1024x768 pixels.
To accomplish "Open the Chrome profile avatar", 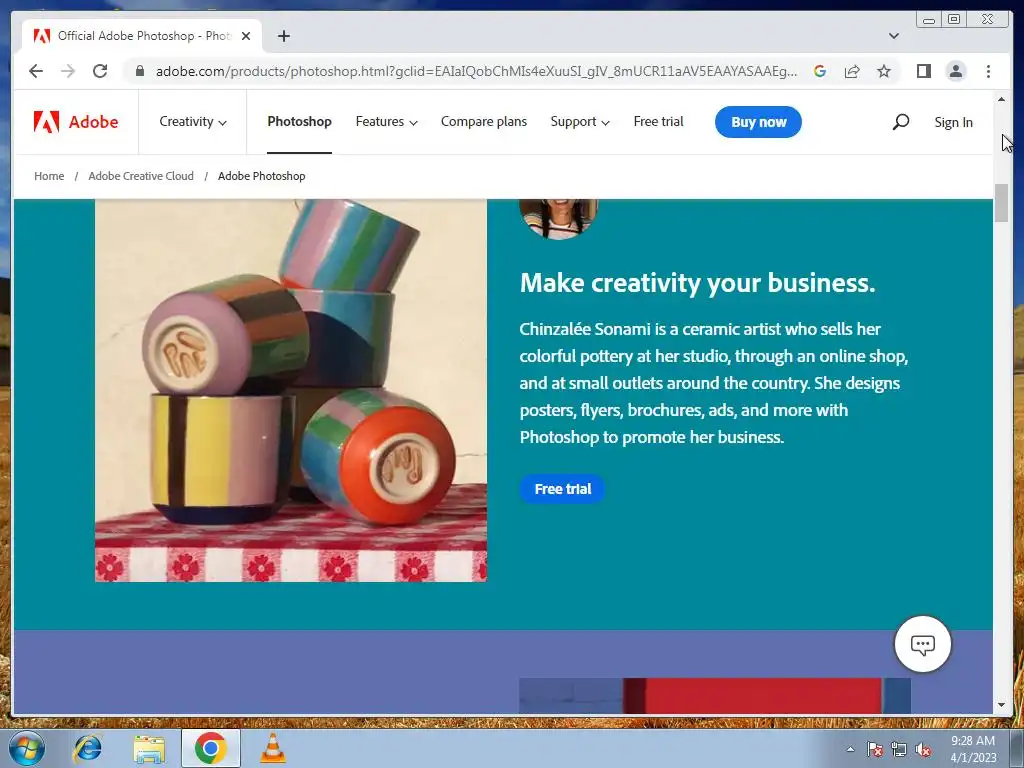I will [955, 71].
